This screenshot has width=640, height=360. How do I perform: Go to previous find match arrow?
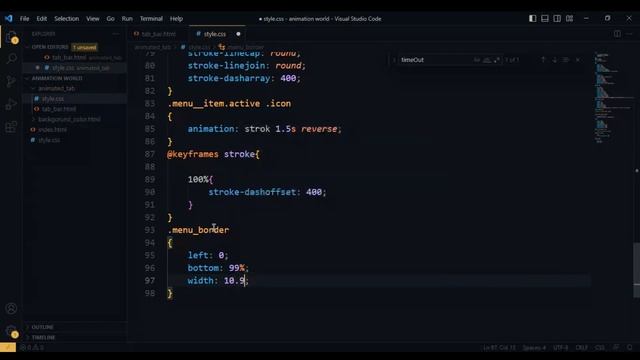coord(543,60)
